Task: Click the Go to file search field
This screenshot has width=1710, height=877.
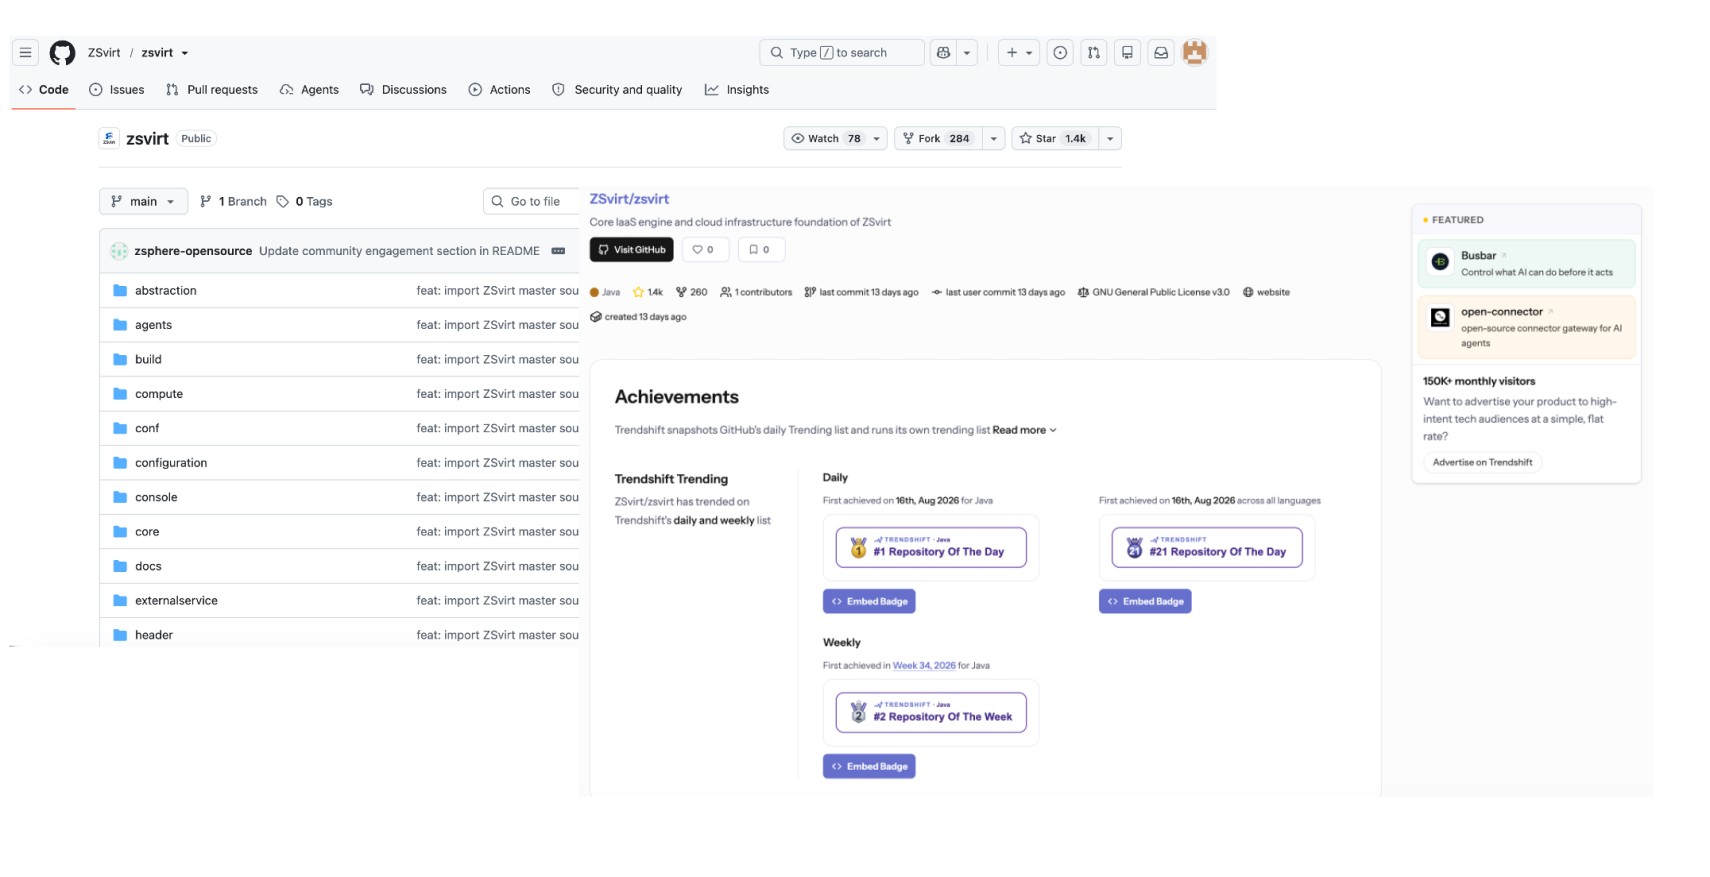Action: (532, 202)
